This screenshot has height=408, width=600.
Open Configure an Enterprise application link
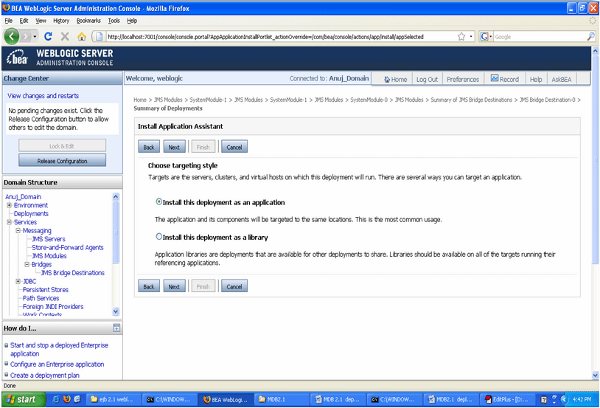tap(57, 364)
